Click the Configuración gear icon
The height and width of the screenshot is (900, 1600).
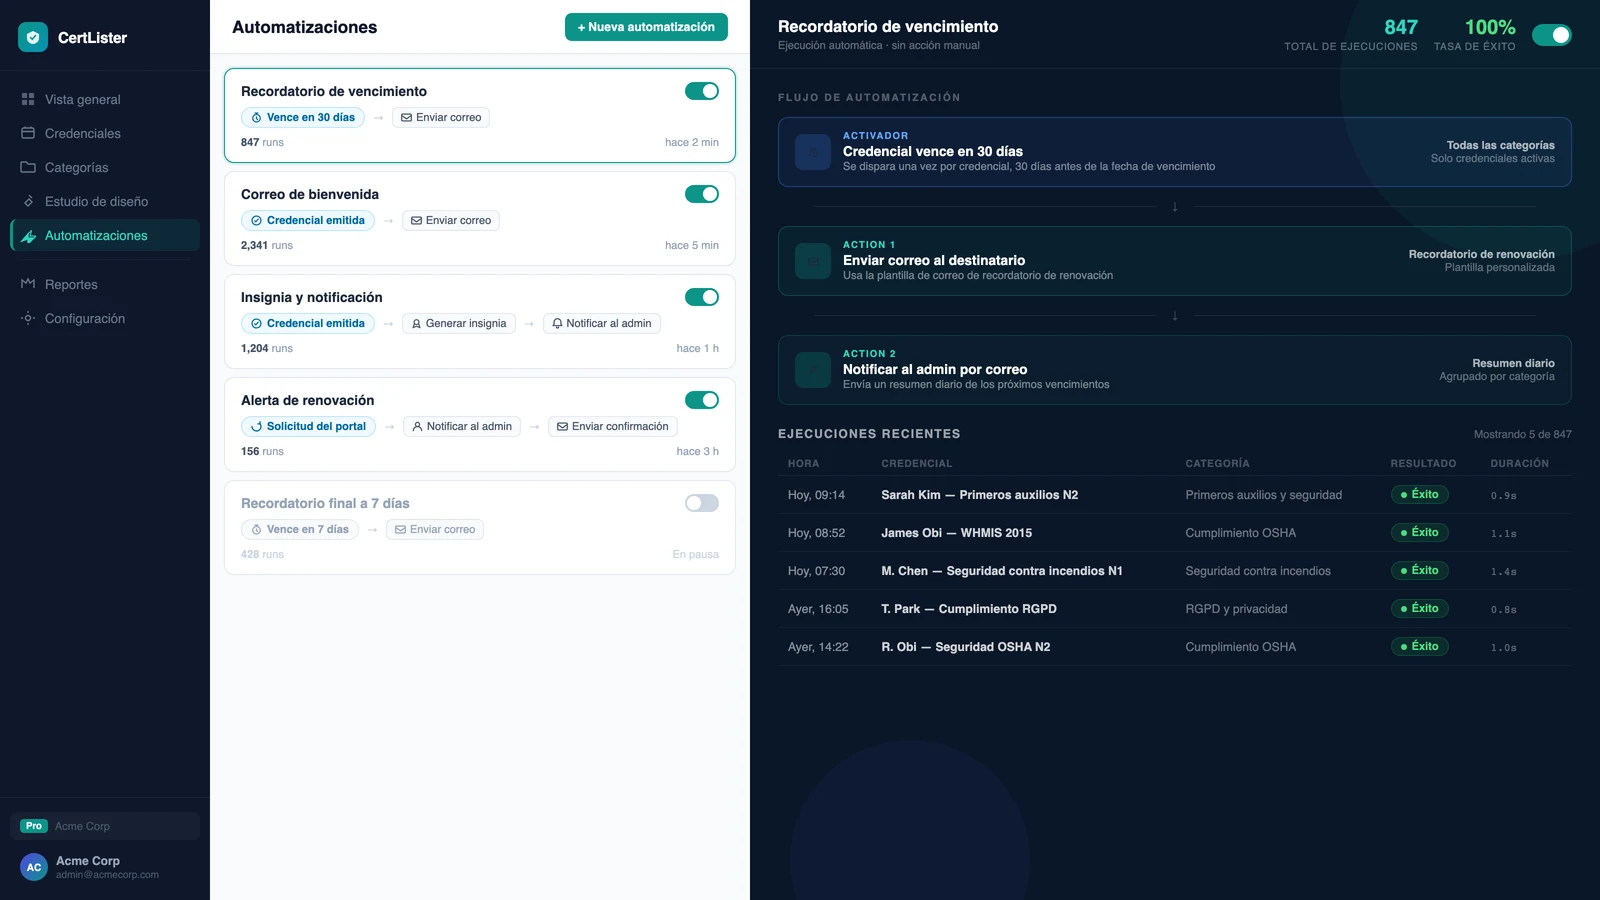coord(28,318)
